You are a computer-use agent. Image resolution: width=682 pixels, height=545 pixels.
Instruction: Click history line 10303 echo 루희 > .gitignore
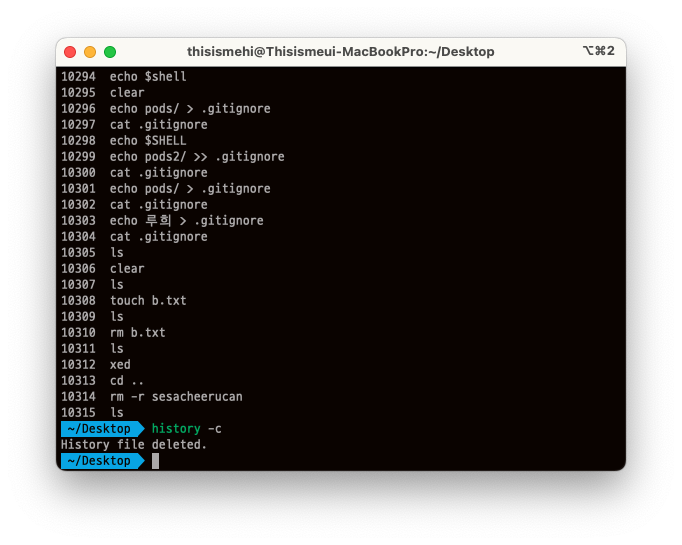point(162,221)
